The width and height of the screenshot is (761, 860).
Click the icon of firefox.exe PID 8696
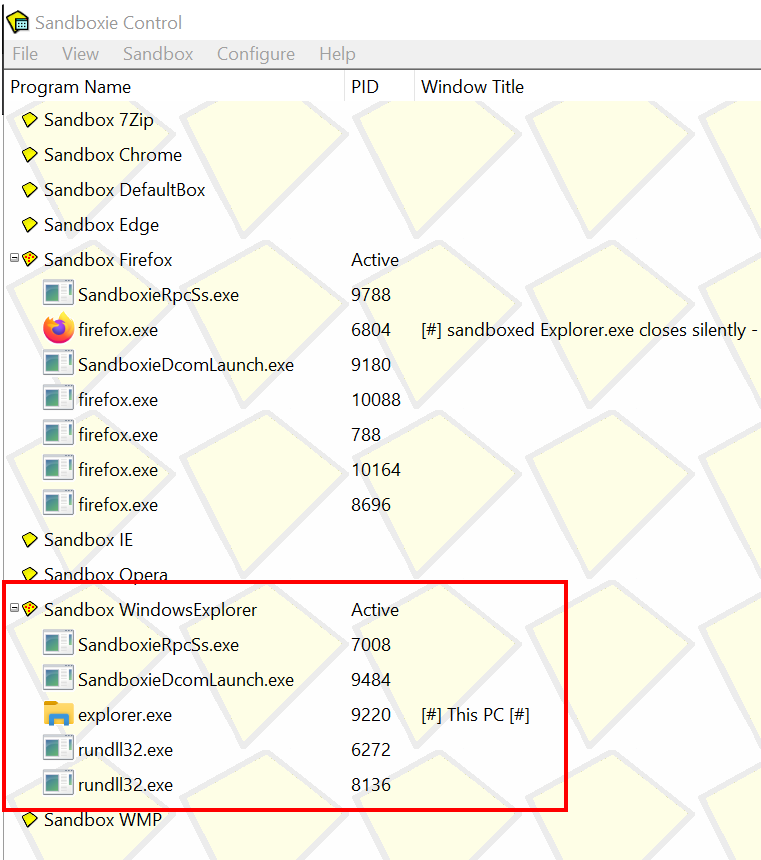pos(58,503)
